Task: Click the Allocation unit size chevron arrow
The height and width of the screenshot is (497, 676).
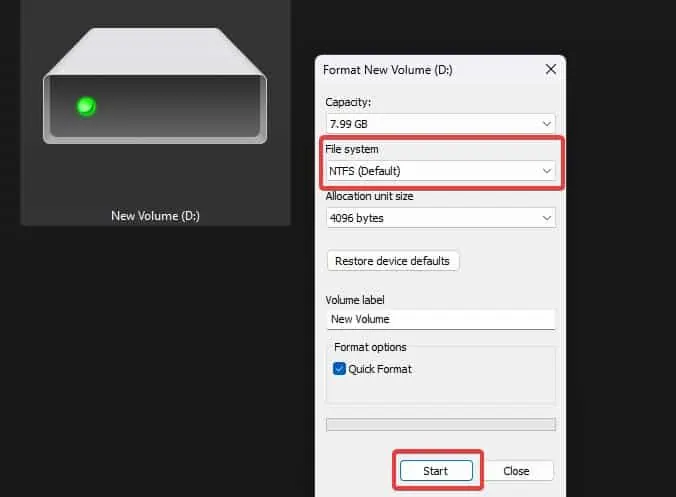Action: point(546,218)
